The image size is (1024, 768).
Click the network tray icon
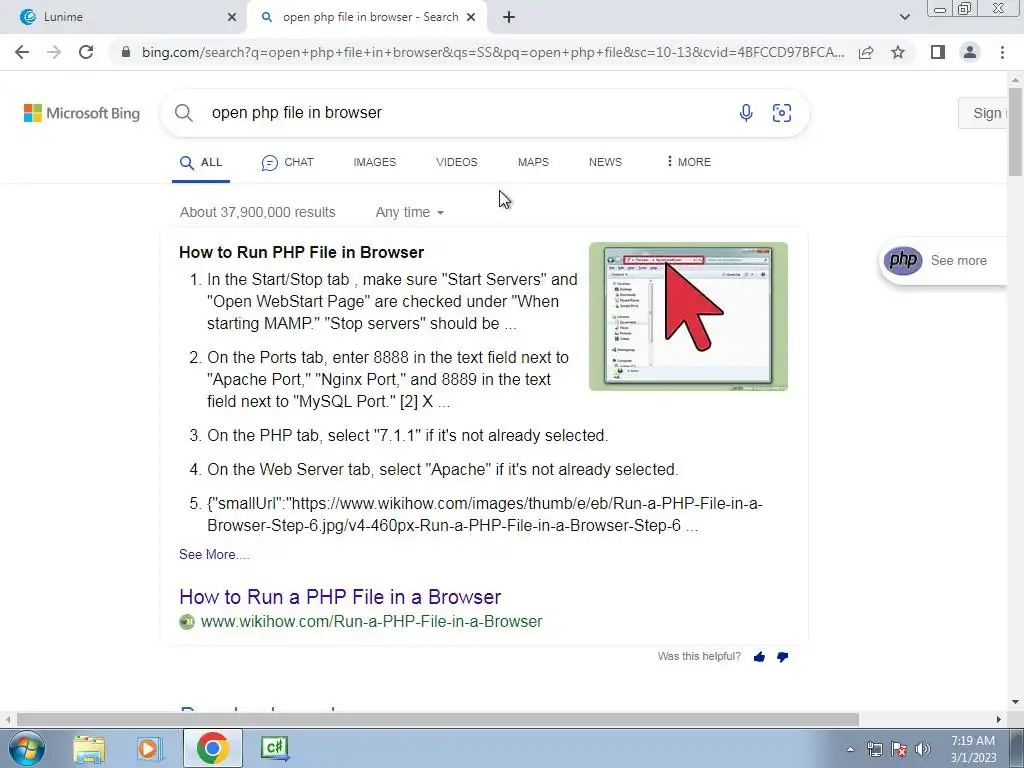coord(874,749)
